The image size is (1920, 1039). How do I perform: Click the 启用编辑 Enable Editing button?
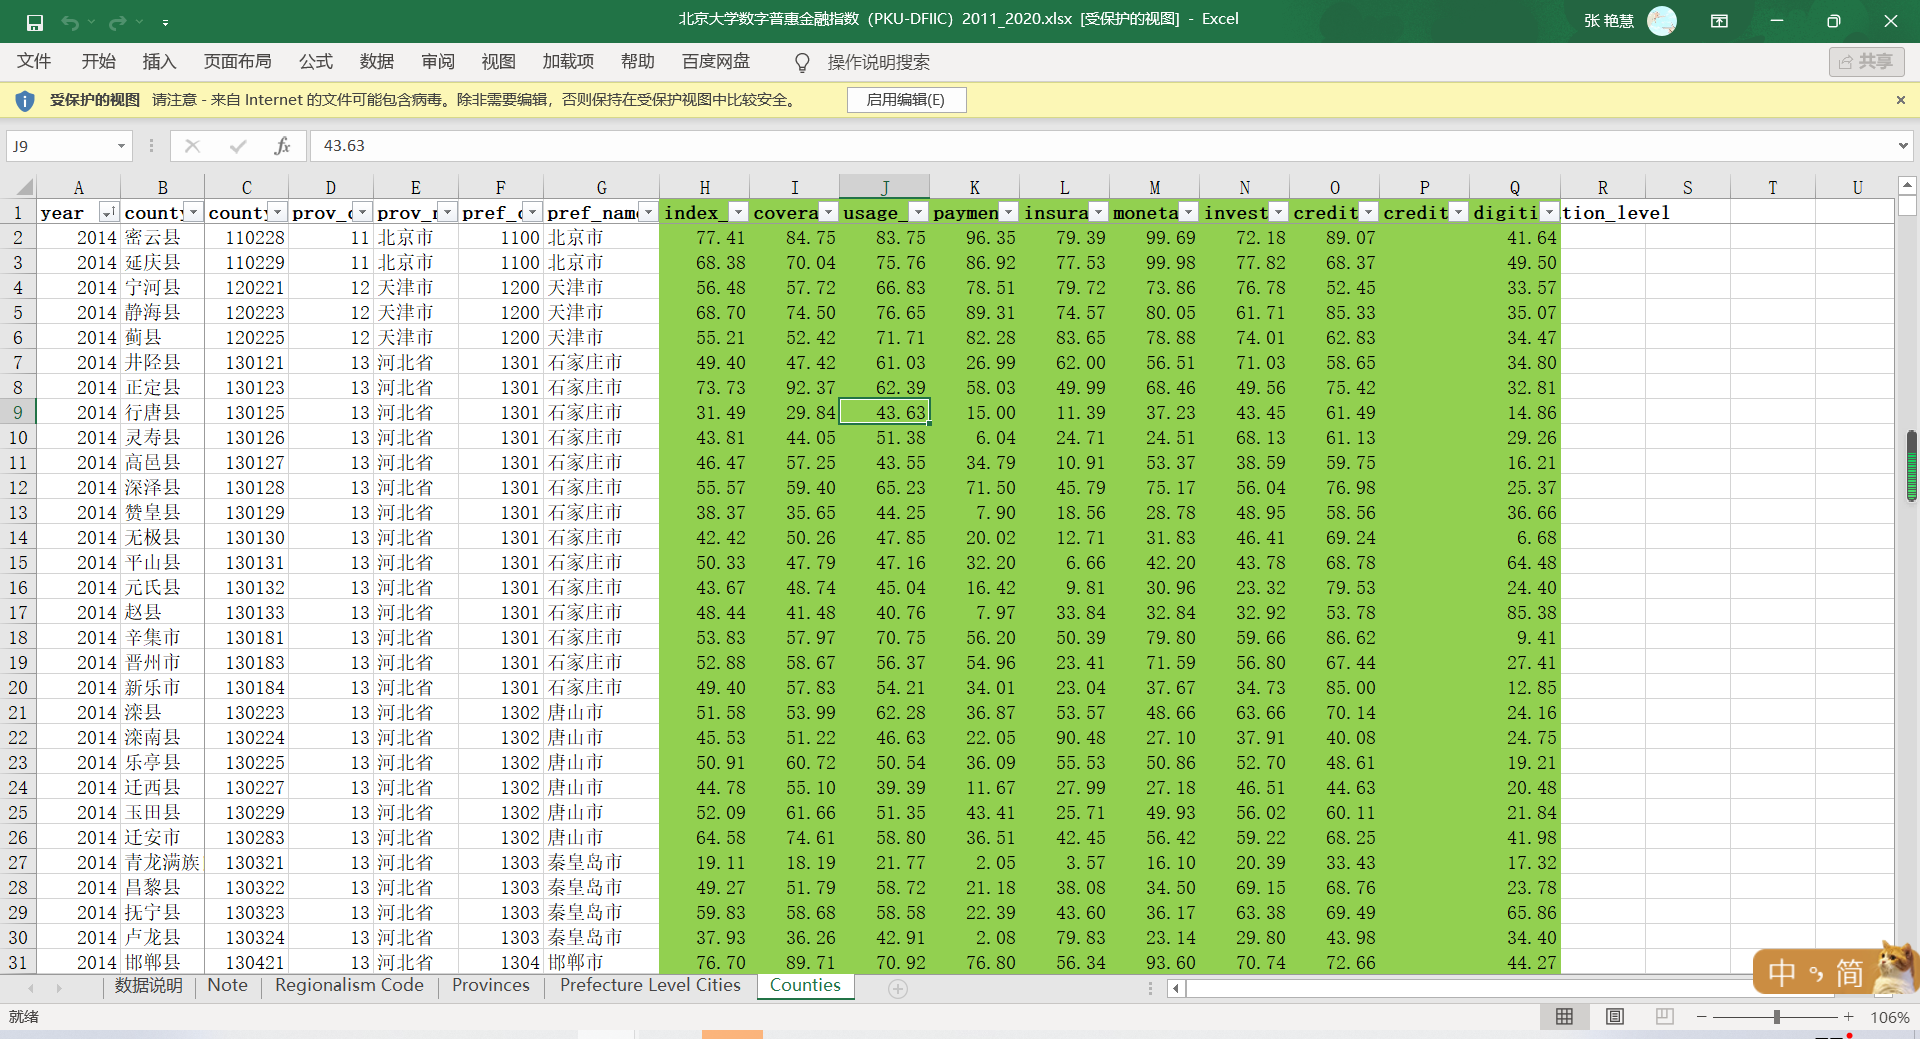906,100
